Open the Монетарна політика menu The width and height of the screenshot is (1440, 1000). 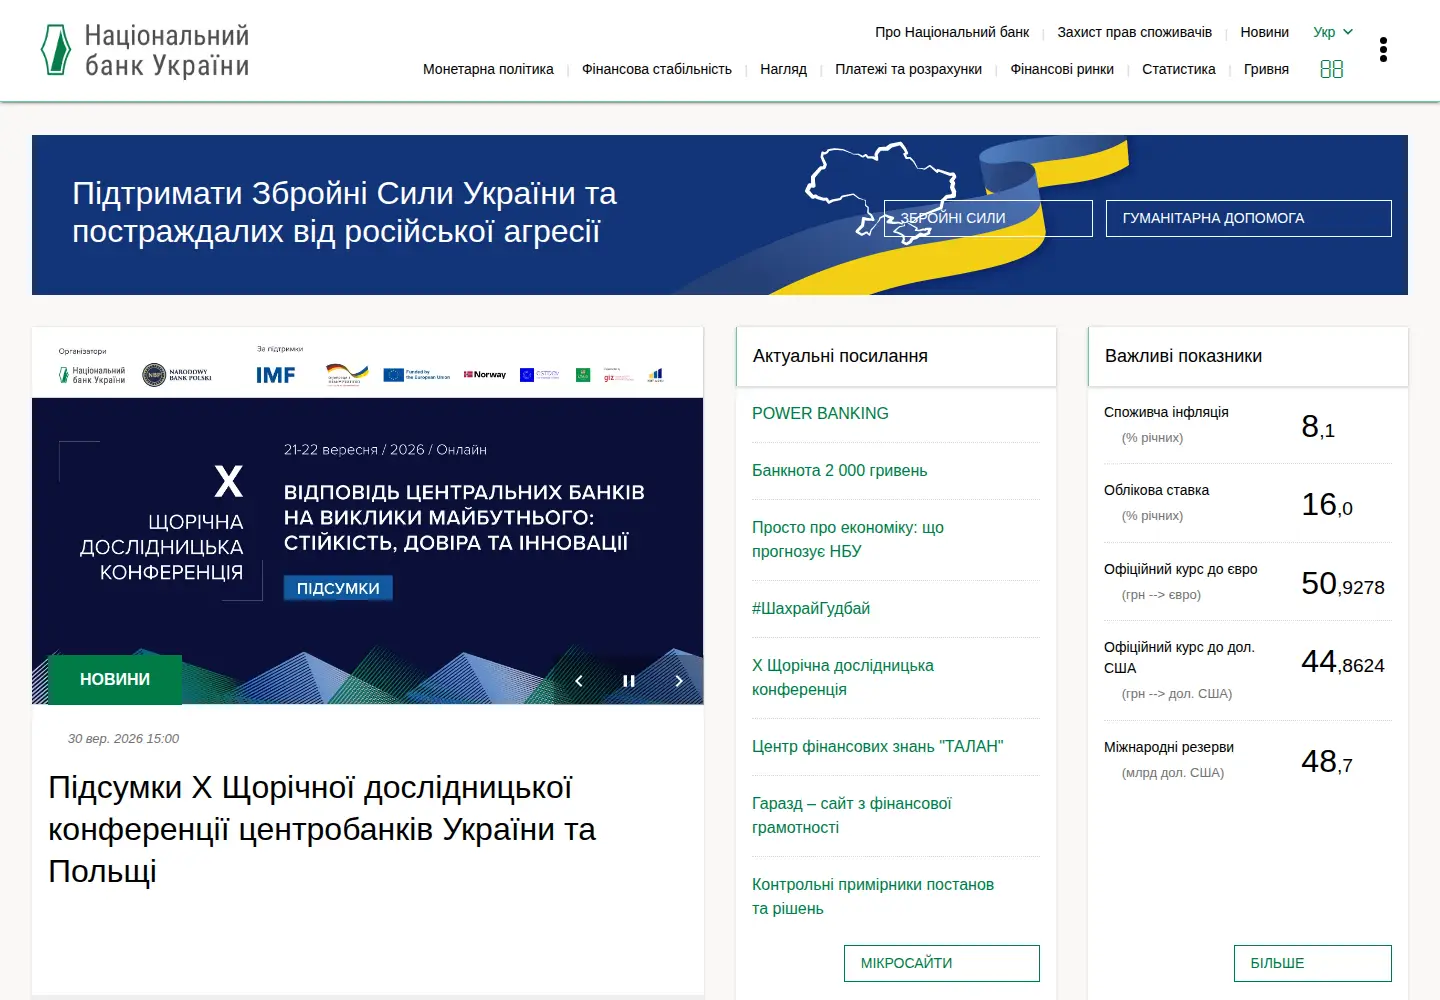click(488, 69)
